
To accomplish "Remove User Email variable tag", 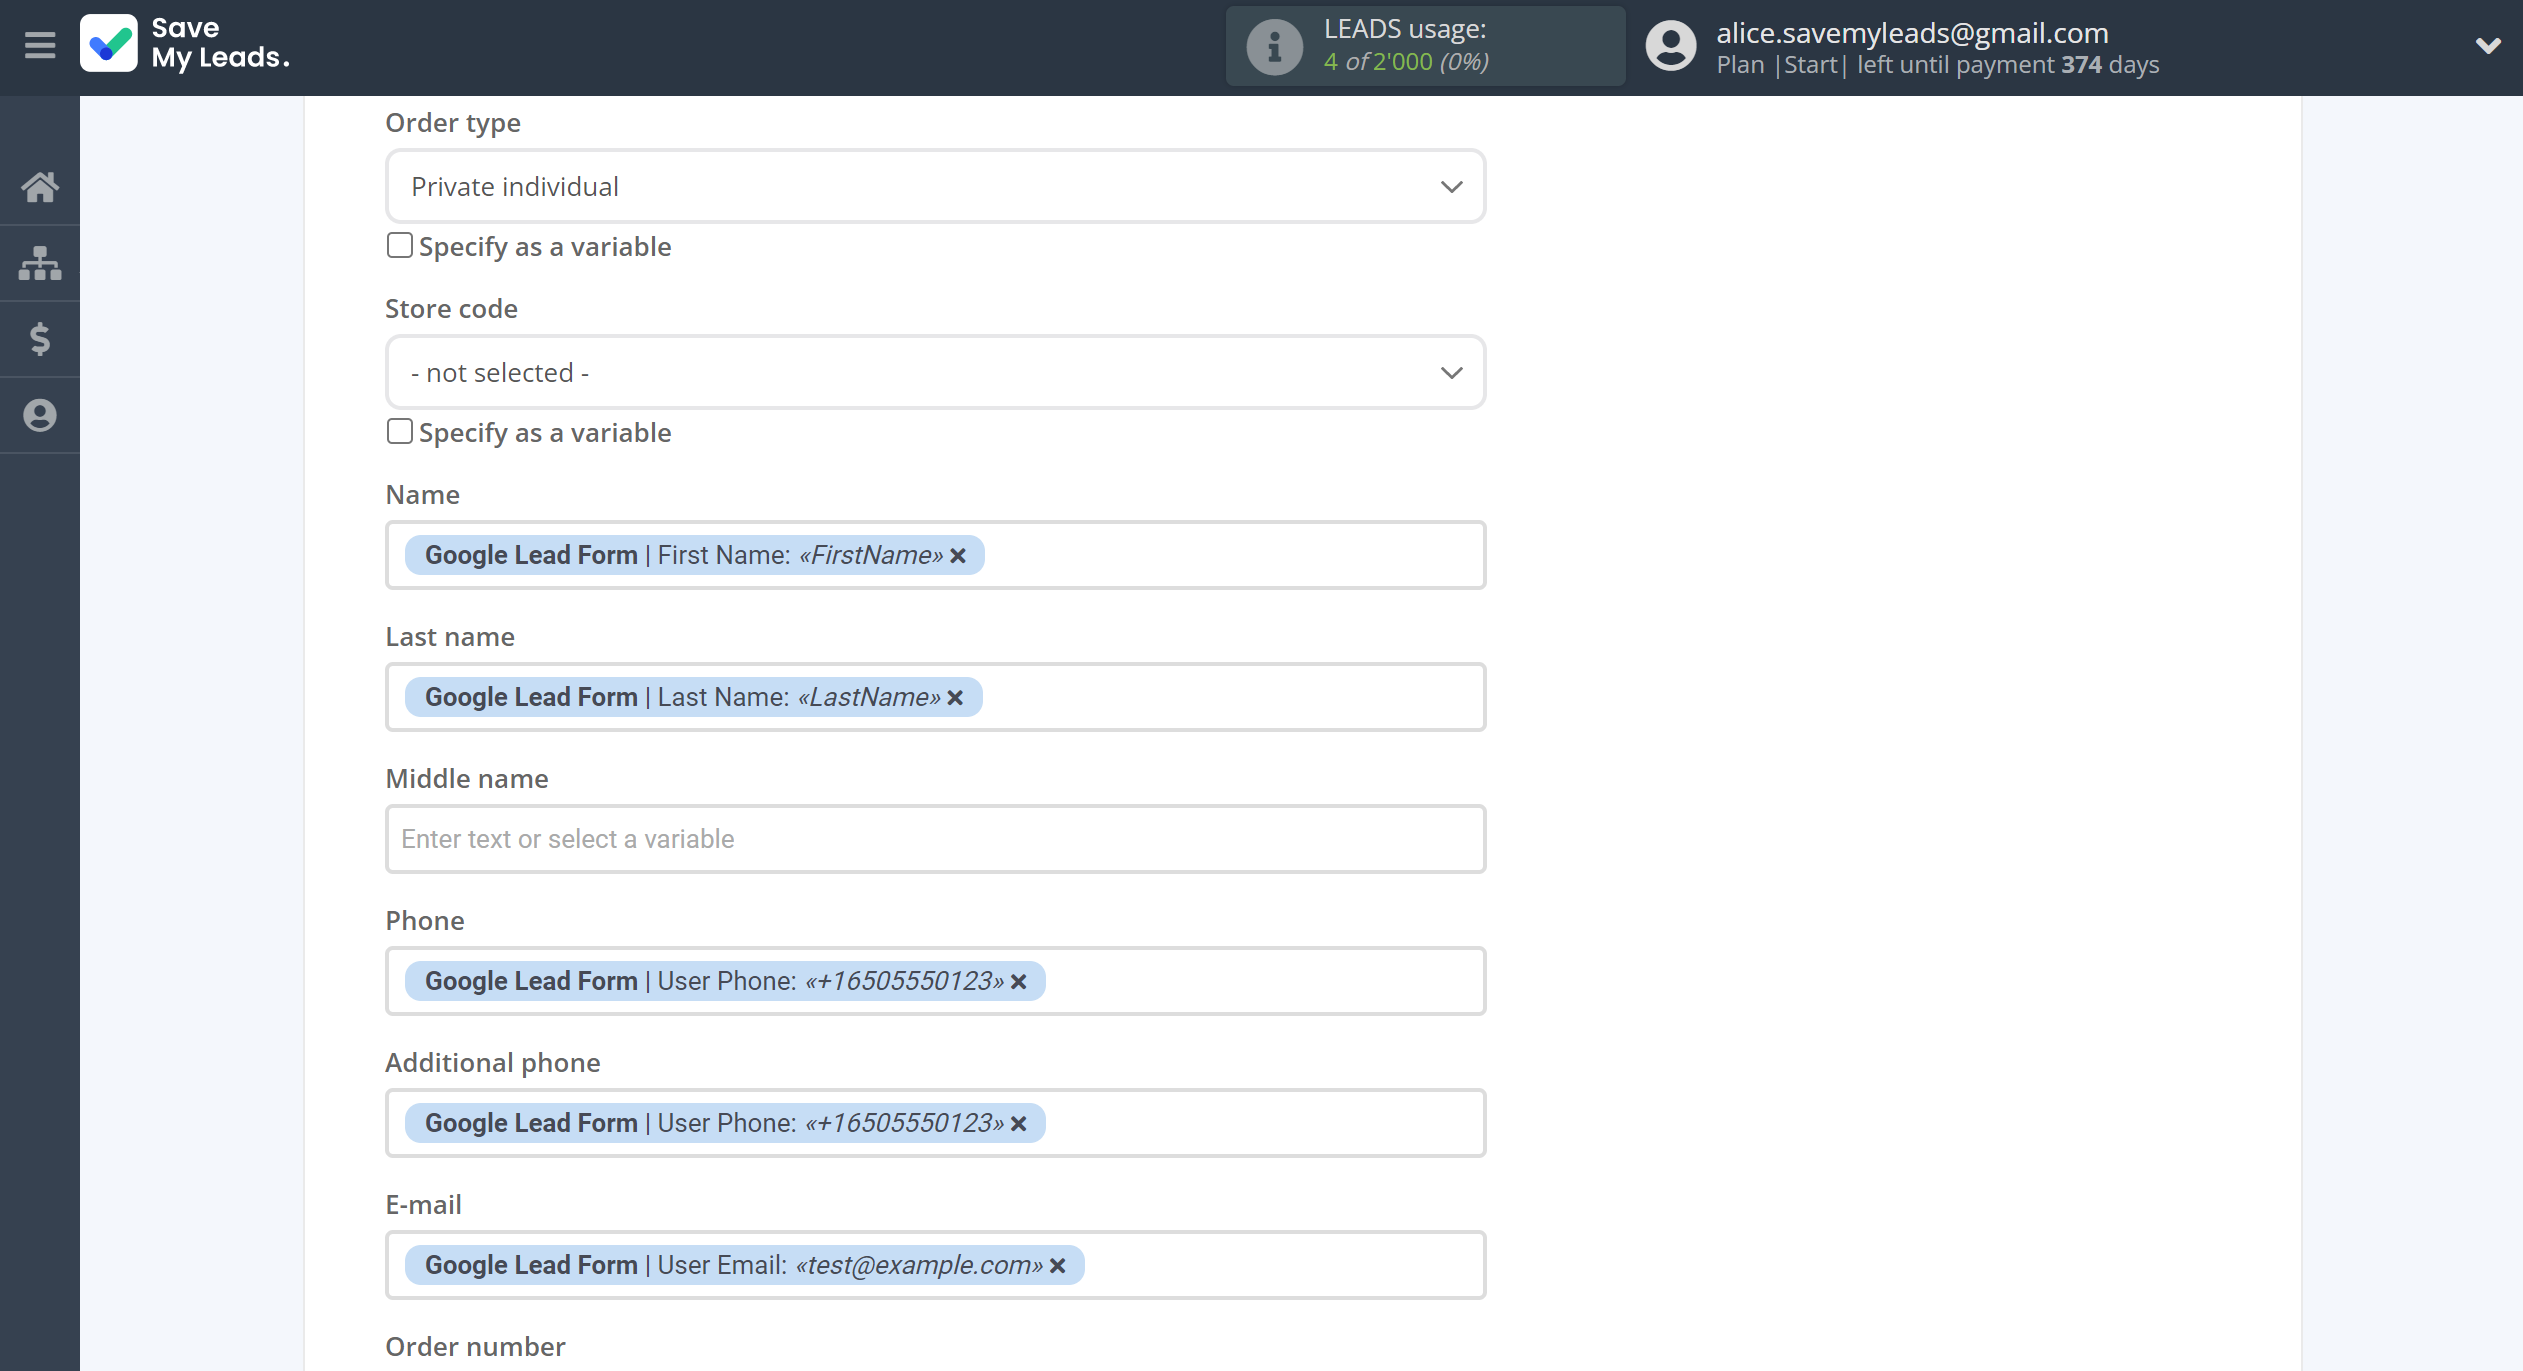I will click(1057, 1266).
